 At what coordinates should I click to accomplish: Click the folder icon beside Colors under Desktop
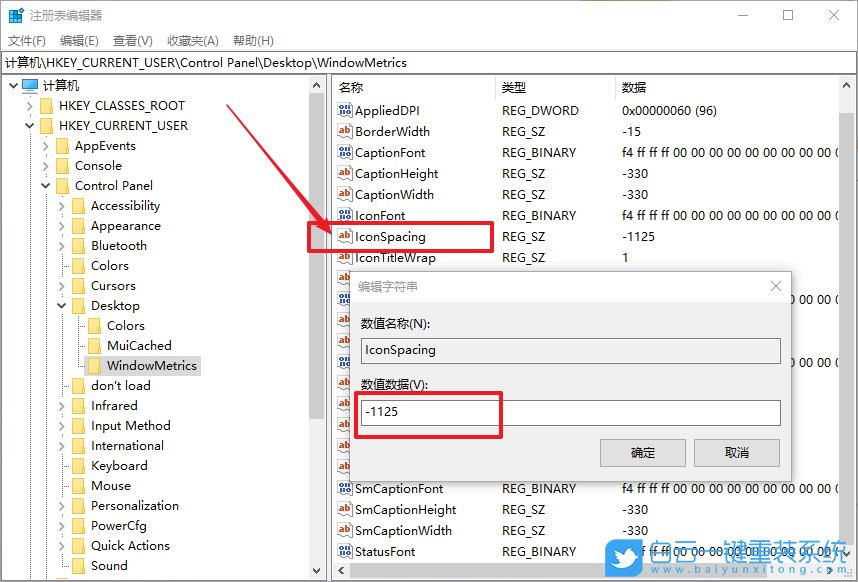tap(95, 325)
